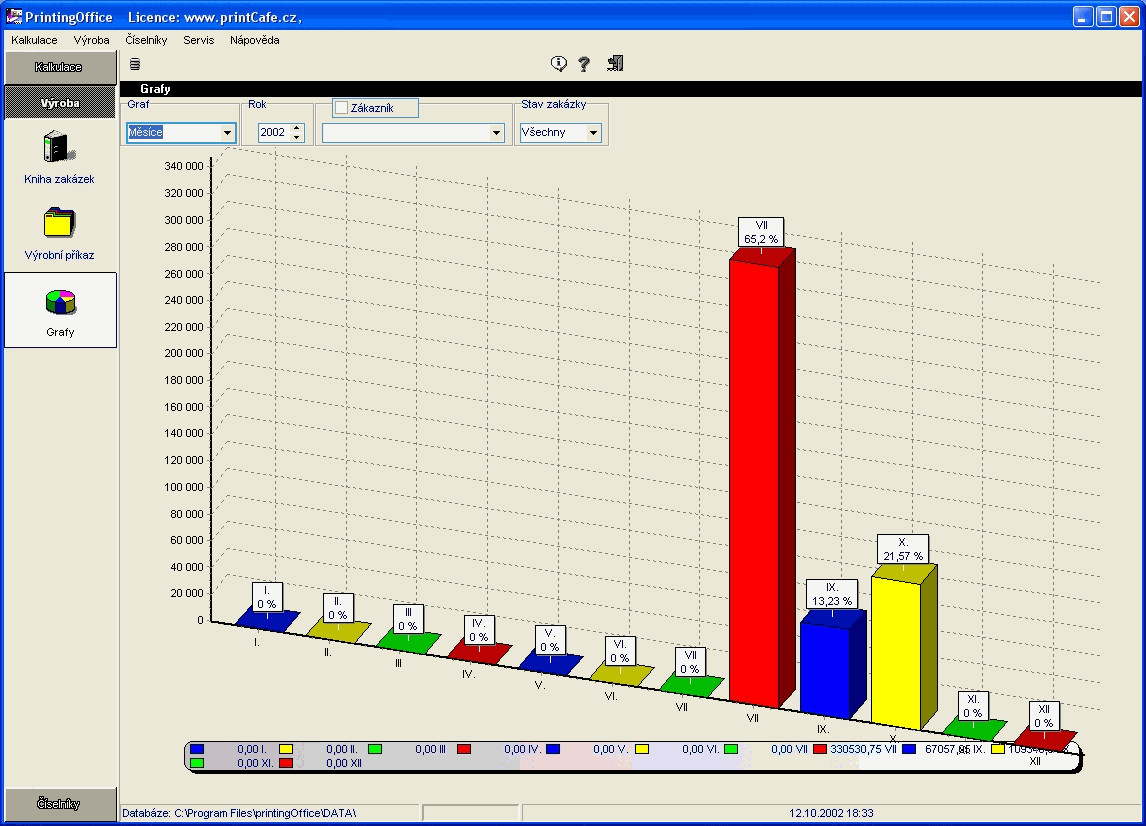Open the Stav zakázky dropdown showing Všechny
This screenshot has width=1146, height=826.
pyautogui.click(x=593, y=132)
